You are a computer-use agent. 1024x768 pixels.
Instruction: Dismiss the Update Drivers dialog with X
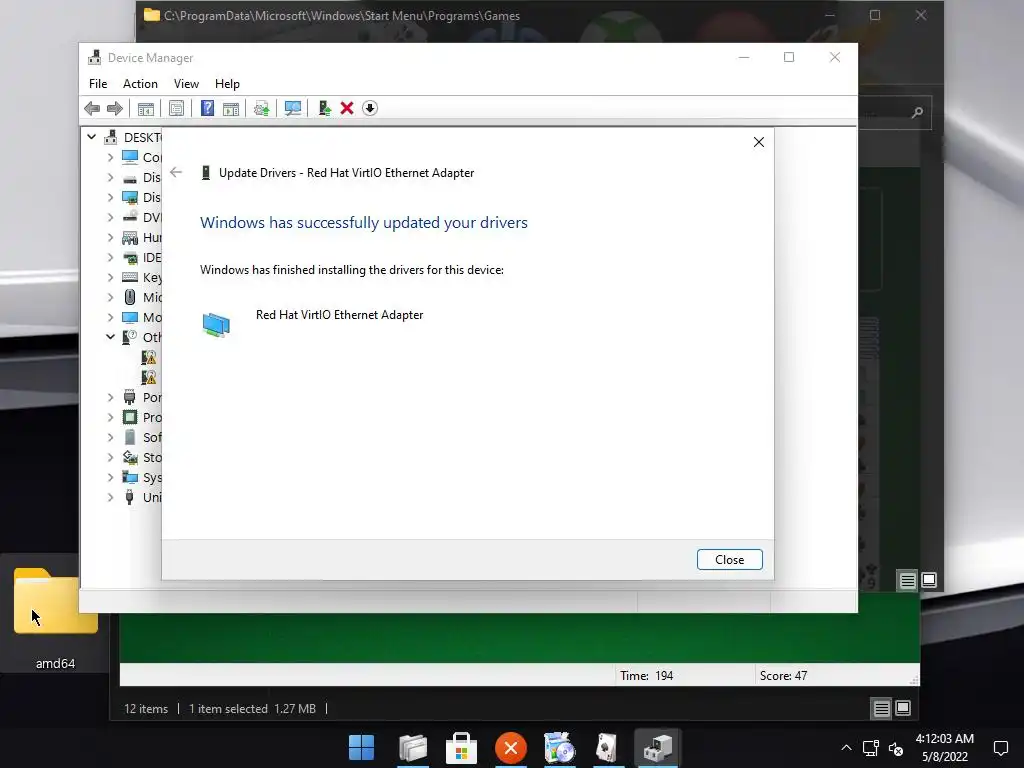point(759,142)
